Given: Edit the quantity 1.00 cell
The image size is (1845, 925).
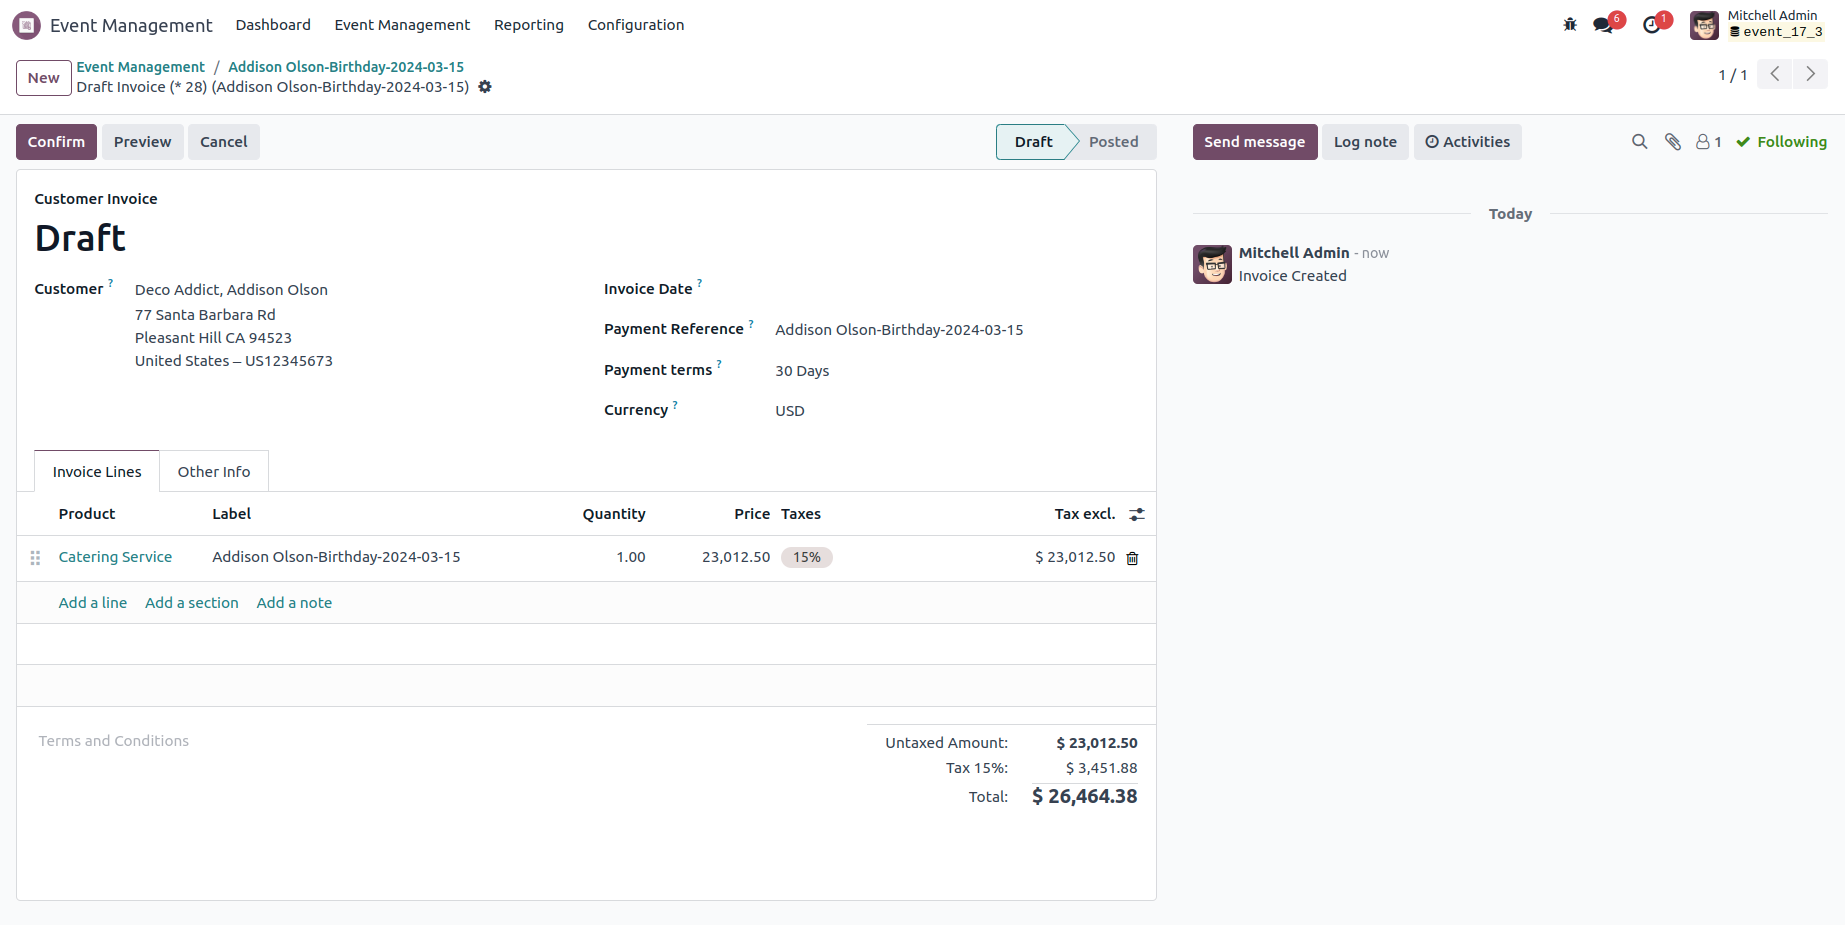Looking at the screenshot, I should [631, 557].
